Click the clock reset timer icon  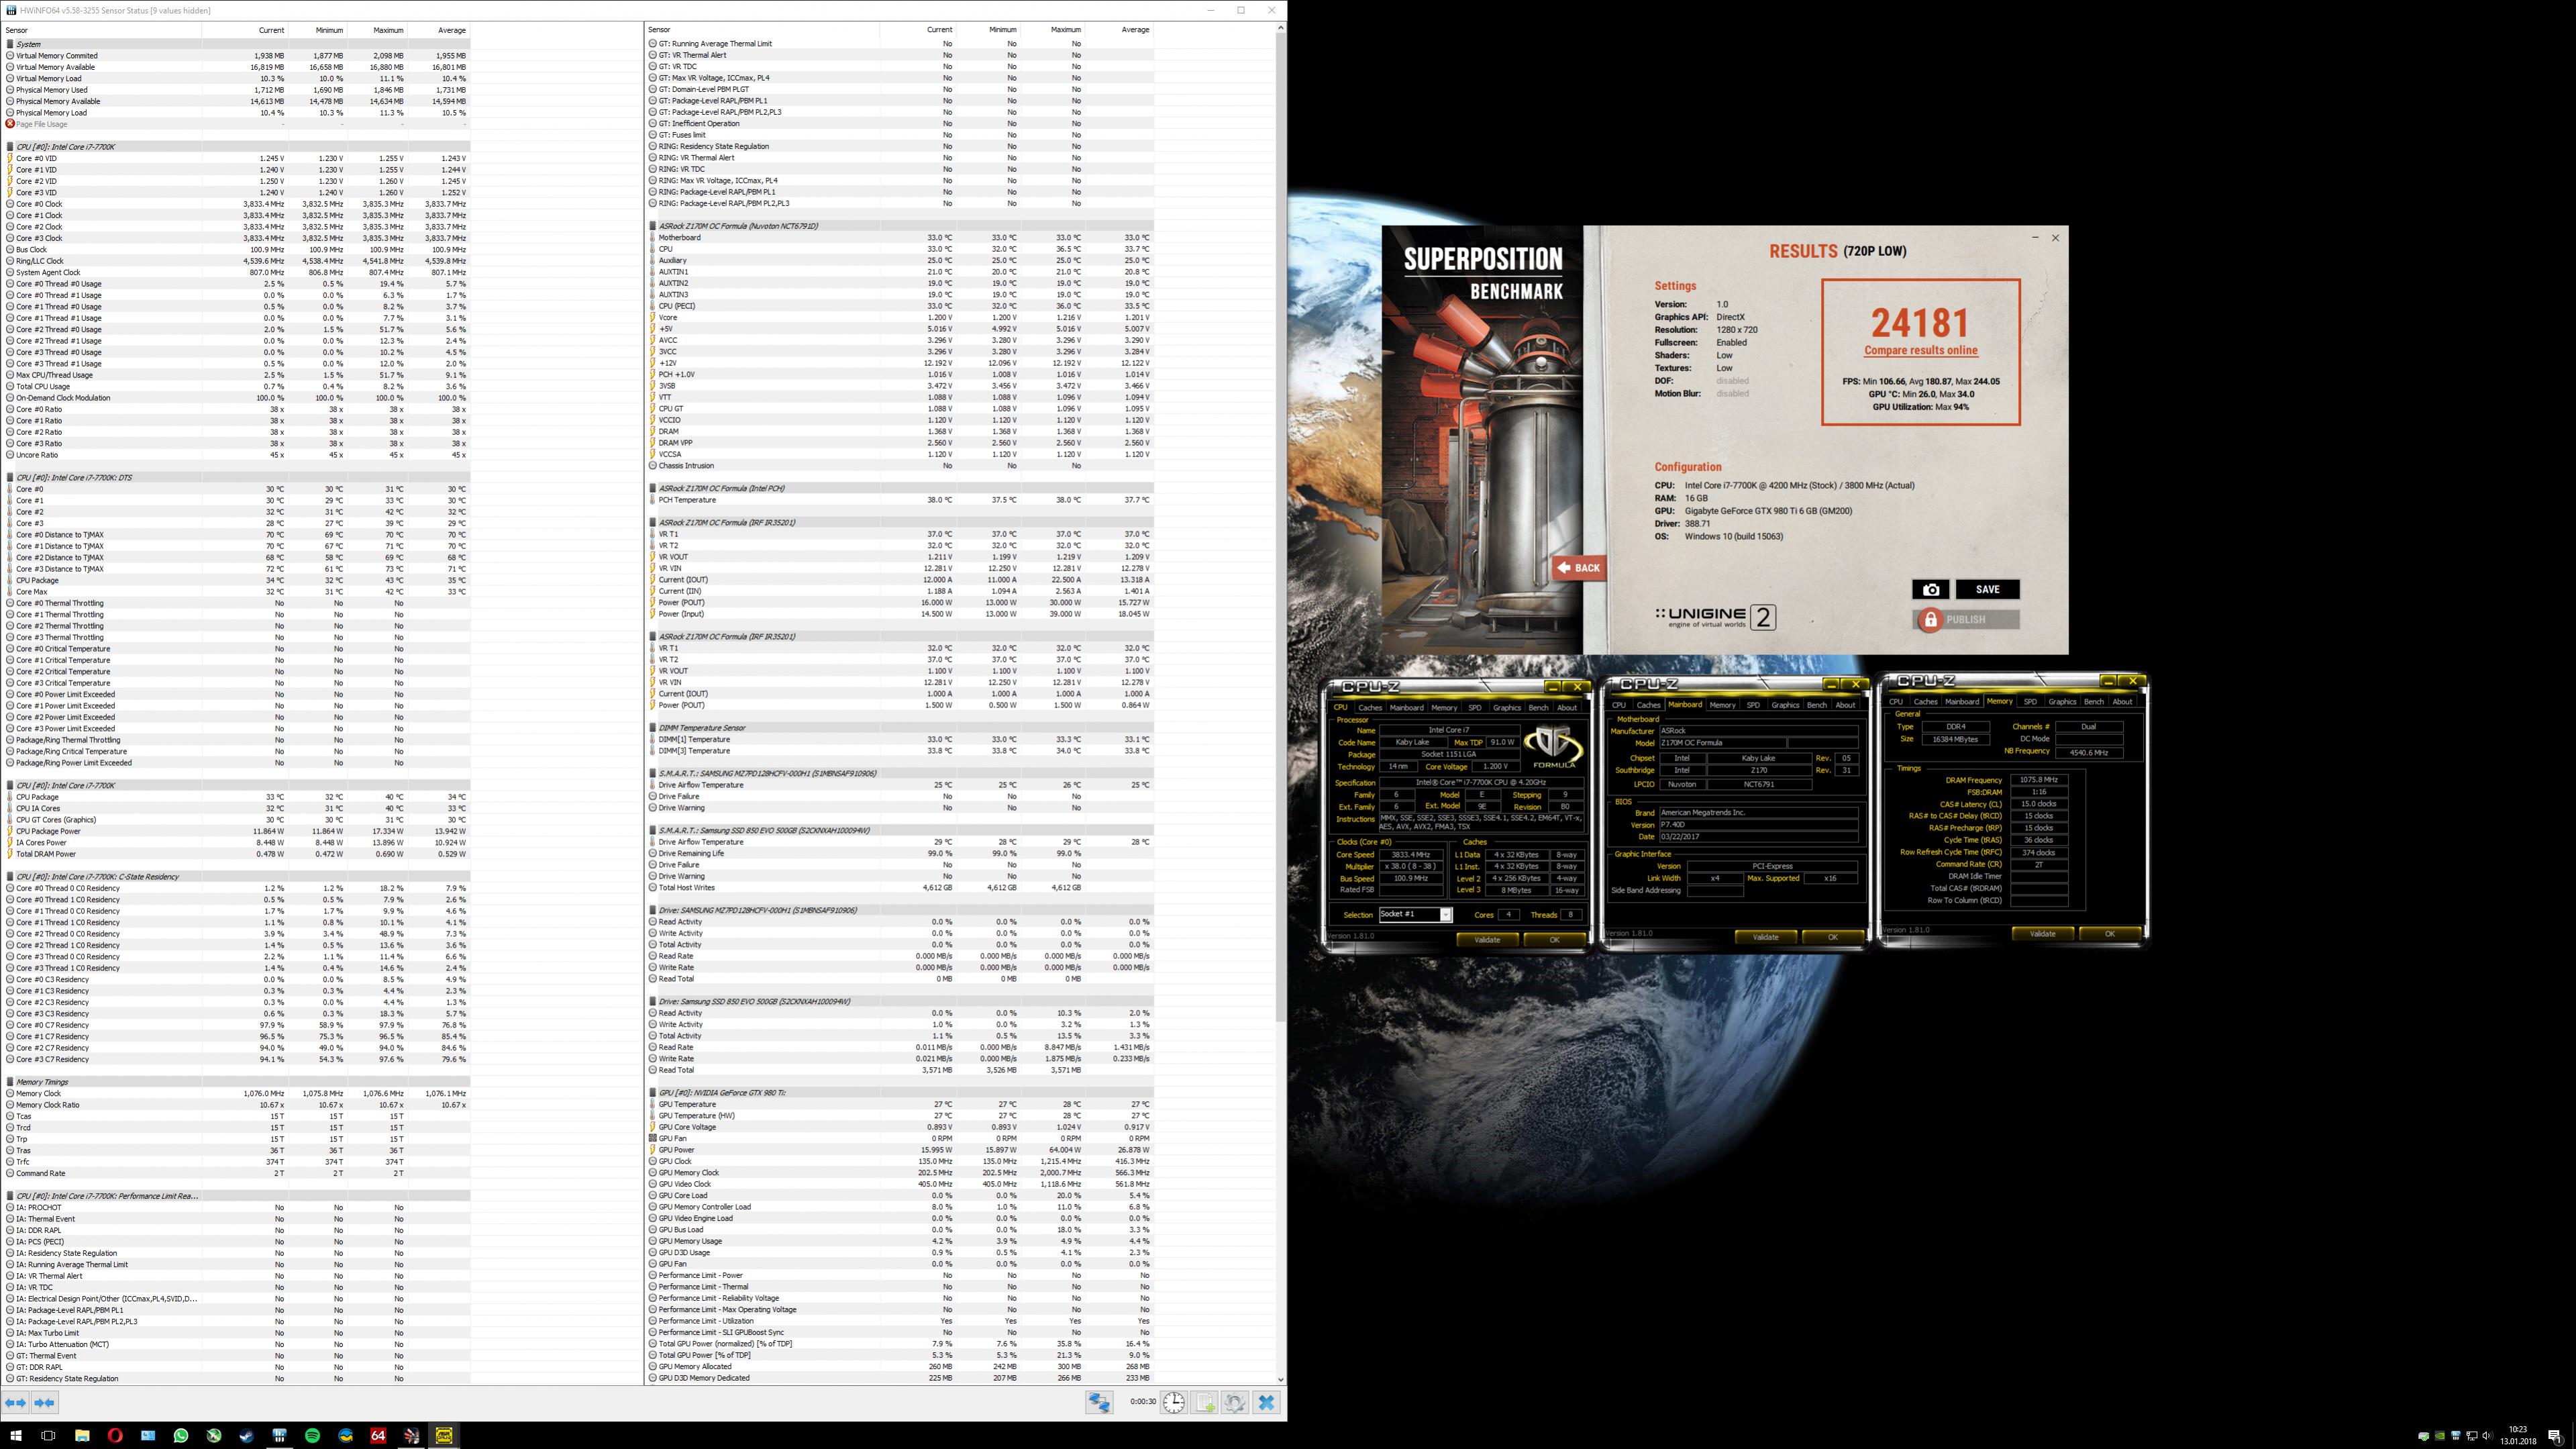pos(1174,1402)
